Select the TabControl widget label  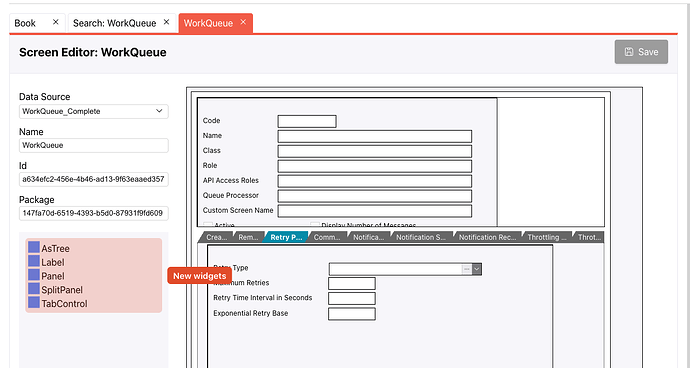click(64, 304)
